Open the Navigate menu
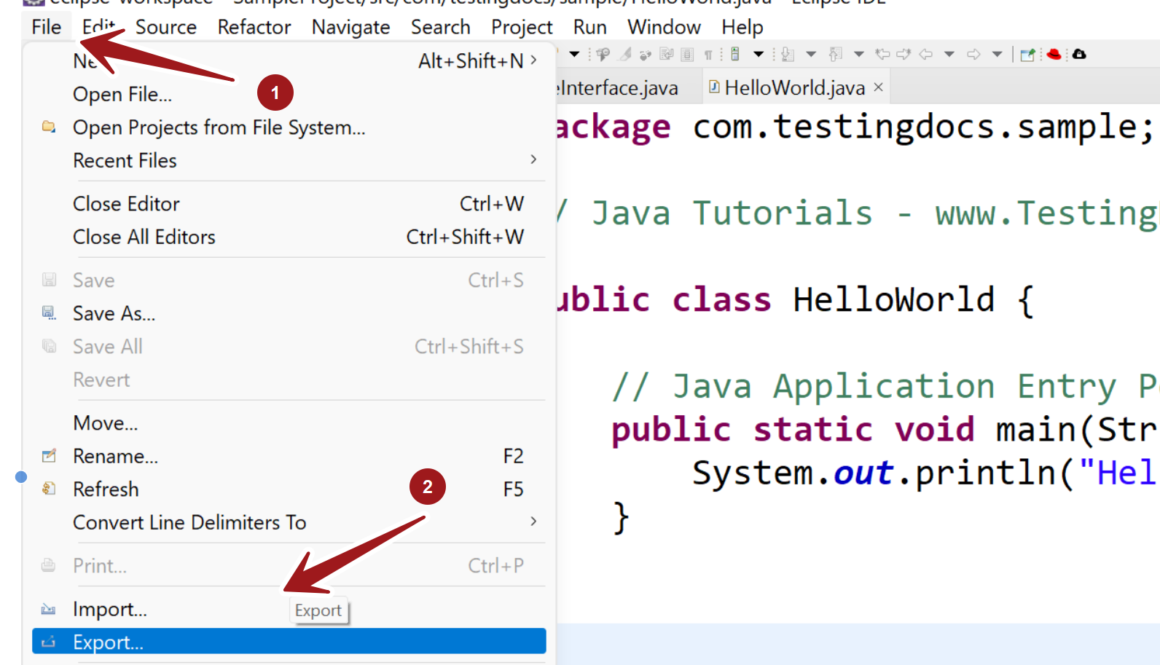Image resolution: width=1160 pixels, height=665 pixels. coord(349,27)
